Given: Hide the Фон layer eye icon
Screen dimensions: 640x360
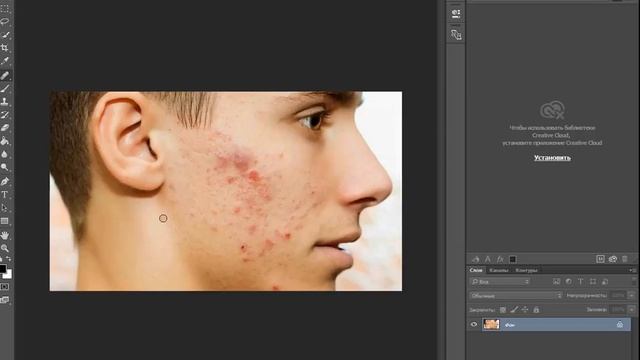Looking at the screenshot, I should [474, 324].
